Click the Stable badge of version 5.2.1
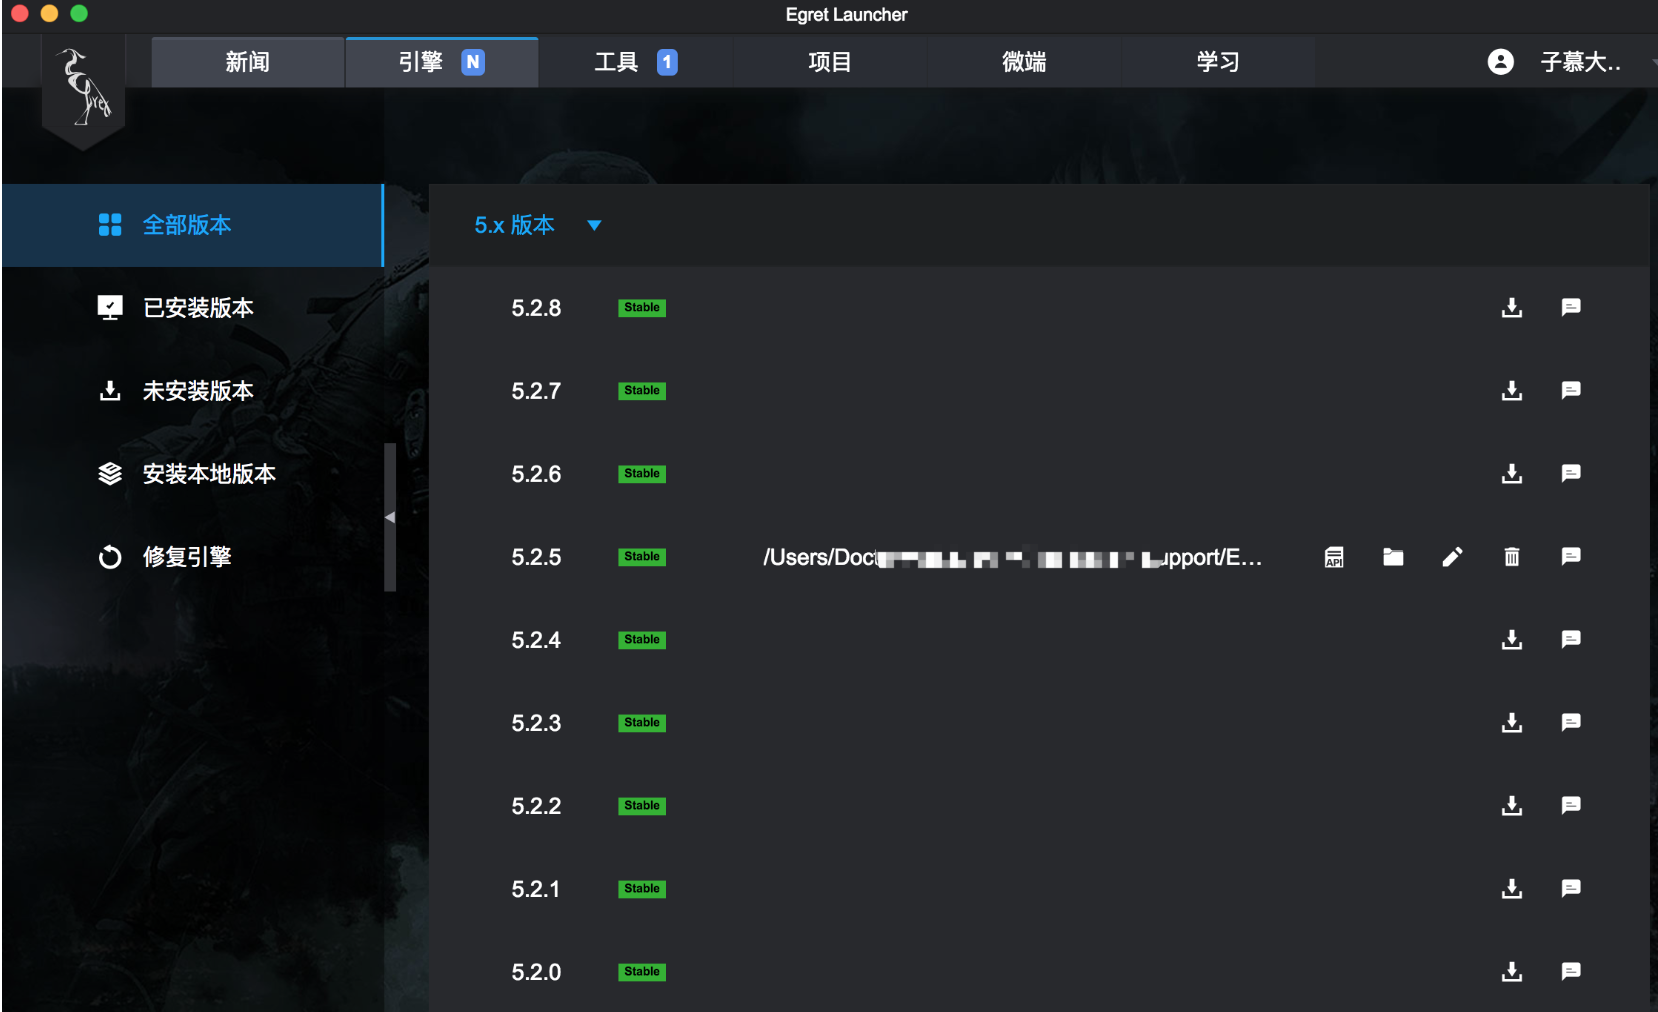Screen dimensions: 1658x1012 point(642,889)
